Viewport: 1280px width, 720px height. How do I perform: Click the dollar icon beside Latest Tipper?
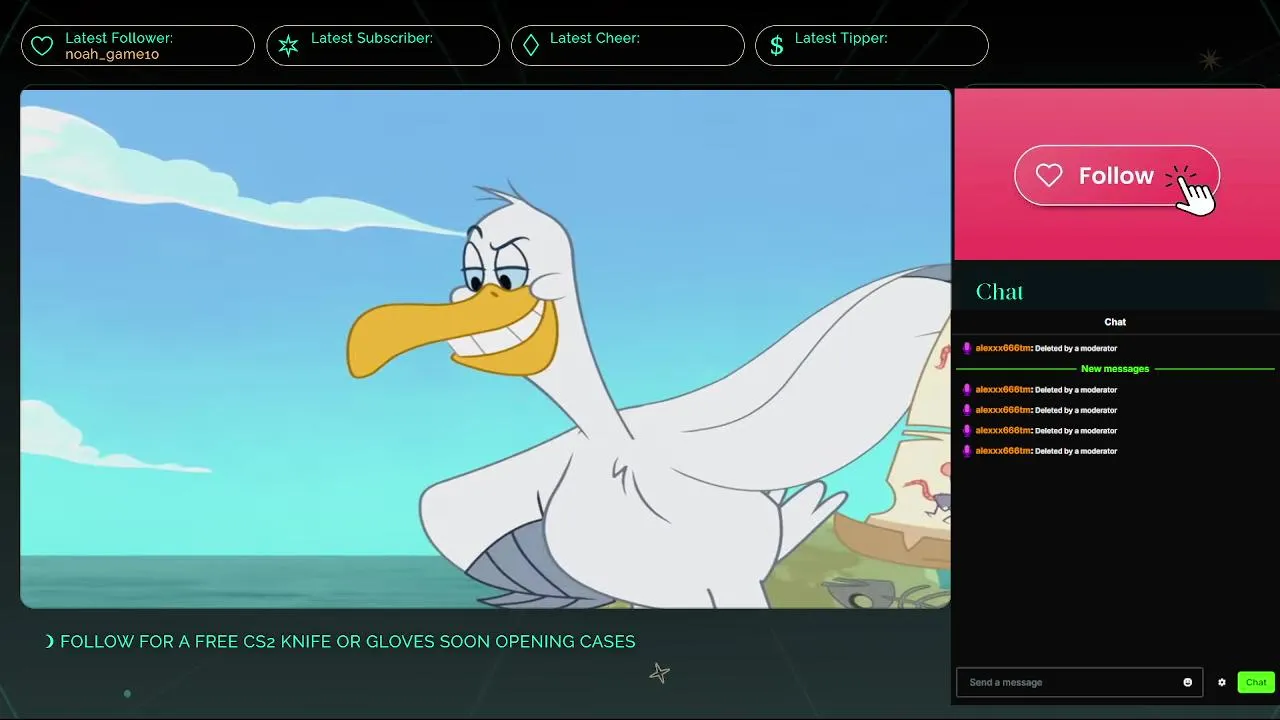(x=776, y=46)
